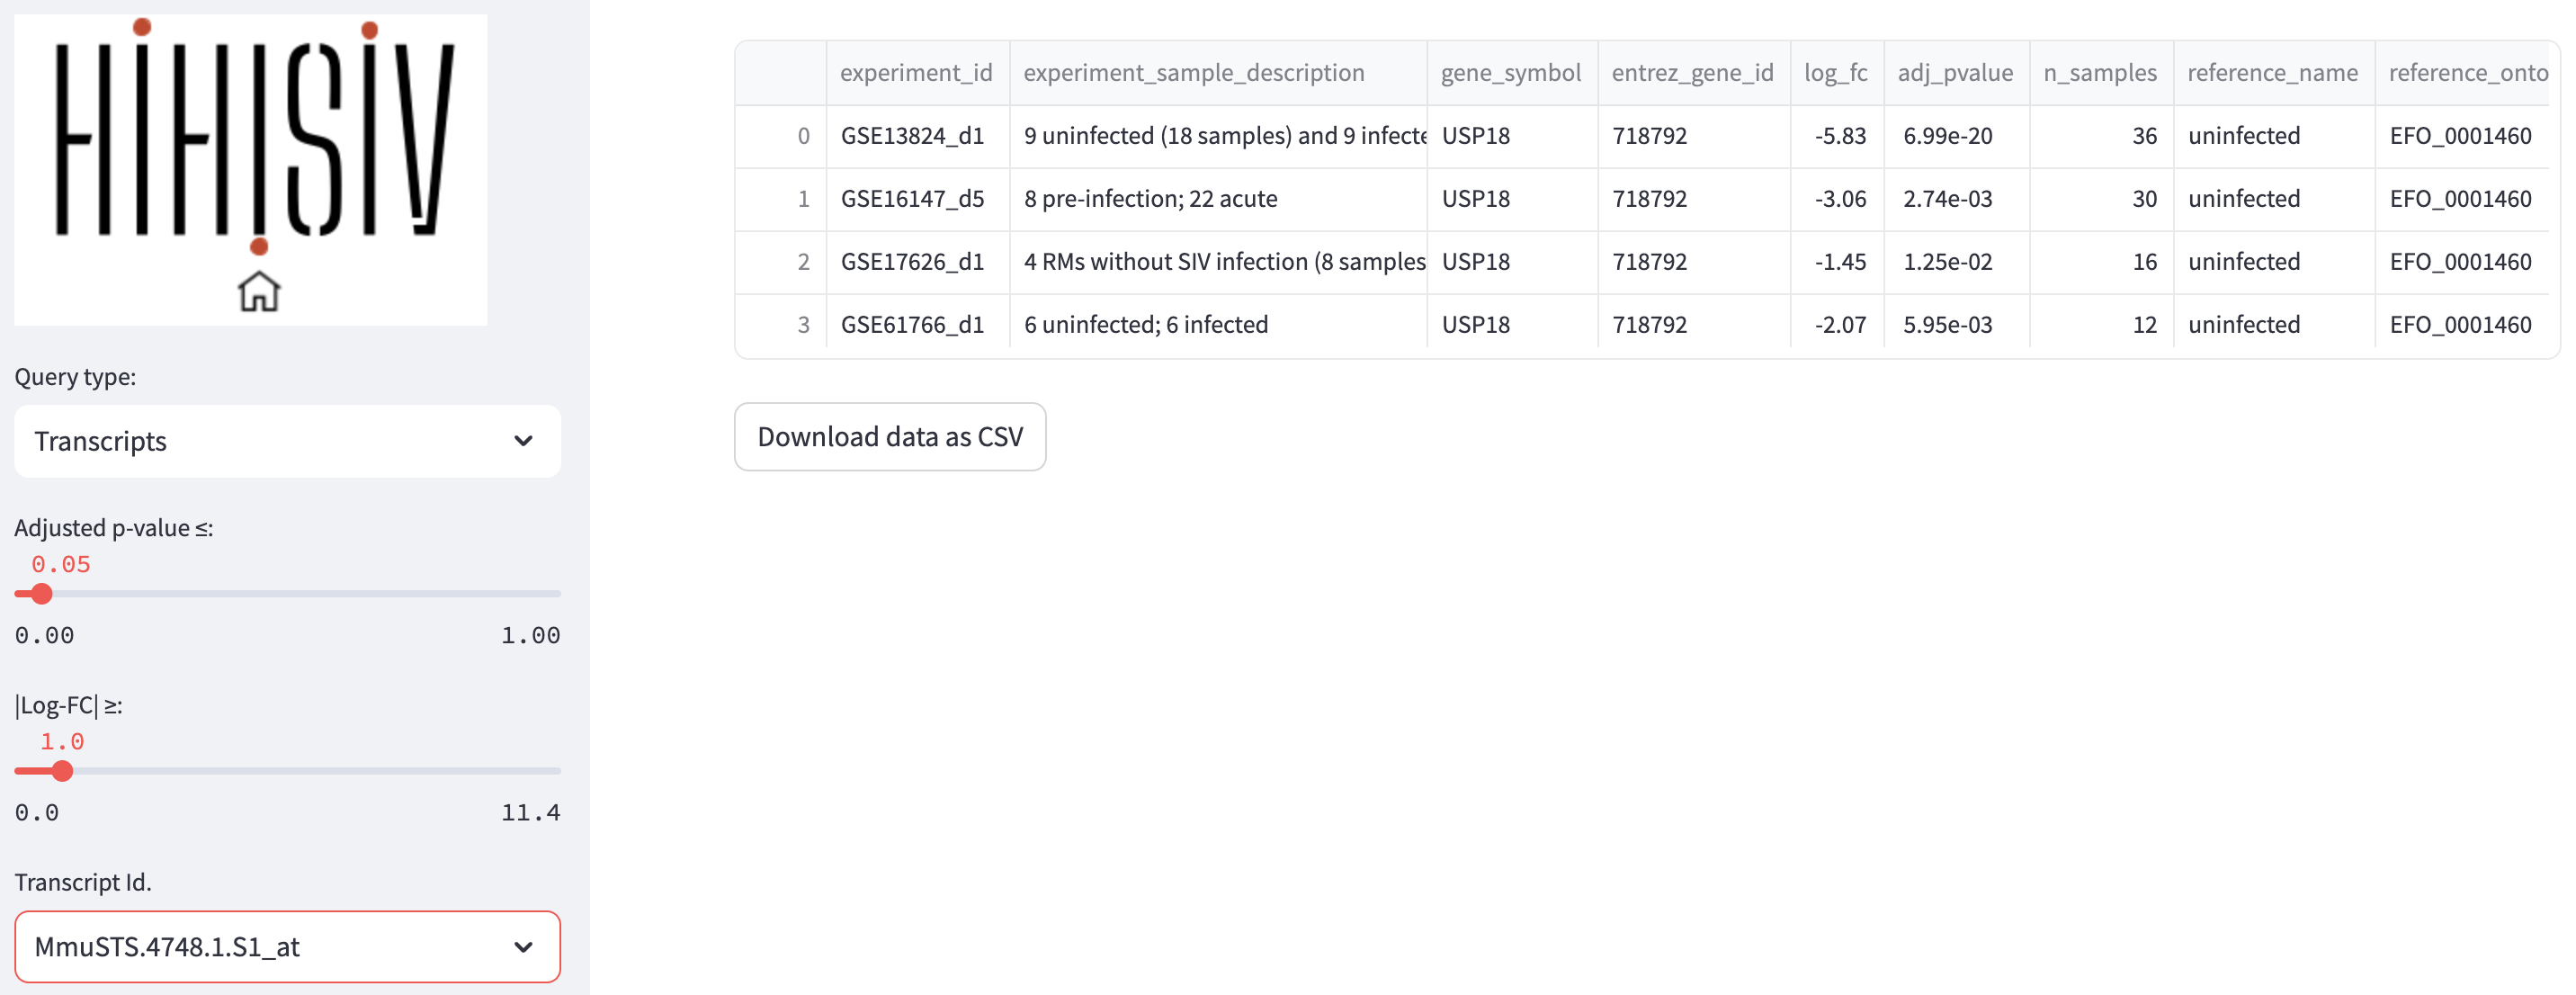This screenshot has height=995, width=2576.
Task: Sort by experiment_id column header
Action: point(917,72)
